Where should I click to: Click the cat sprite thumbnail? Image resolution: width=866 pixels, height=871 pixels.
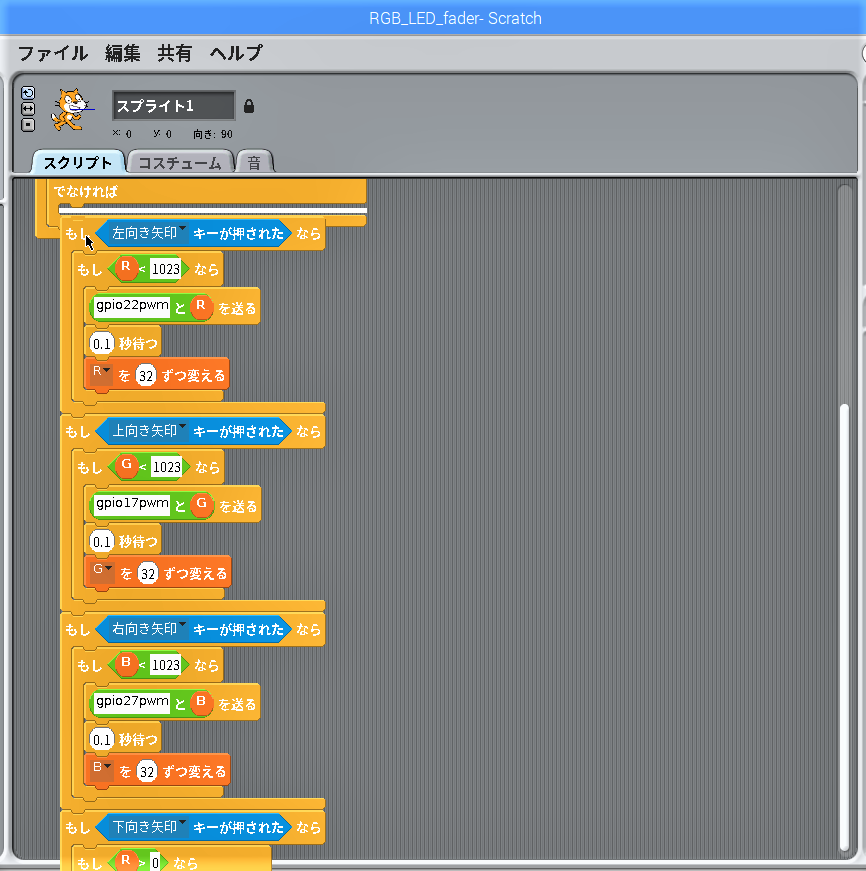pyautogui.click(x=71, y=109)
